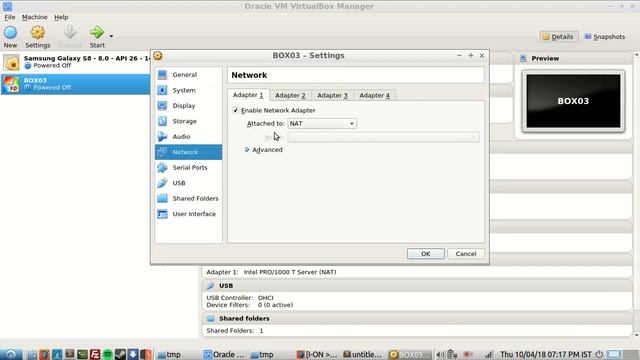This screenshot has width=640, height=360.
Task: Switch to the Adapter 1 tab
Action: [248, 95]
